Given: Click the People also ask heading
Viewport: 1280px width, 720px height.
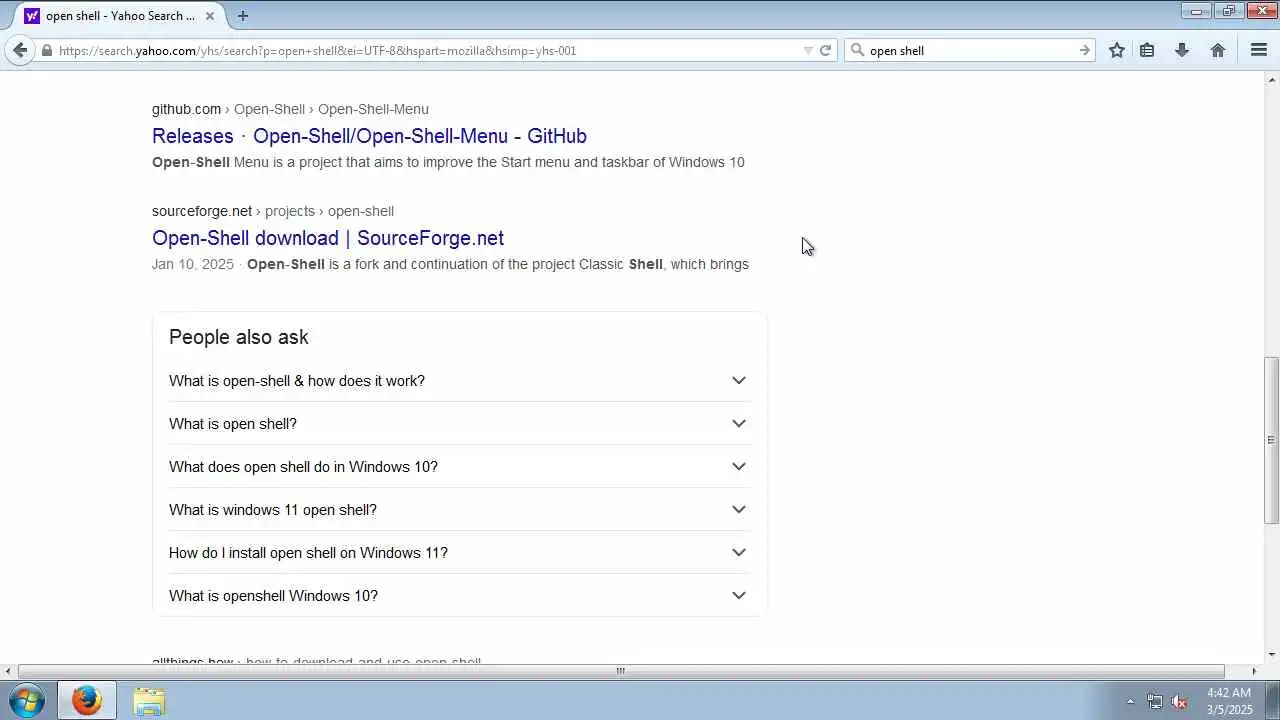Looking at the screenshot, I should click(x=238, y=337).
